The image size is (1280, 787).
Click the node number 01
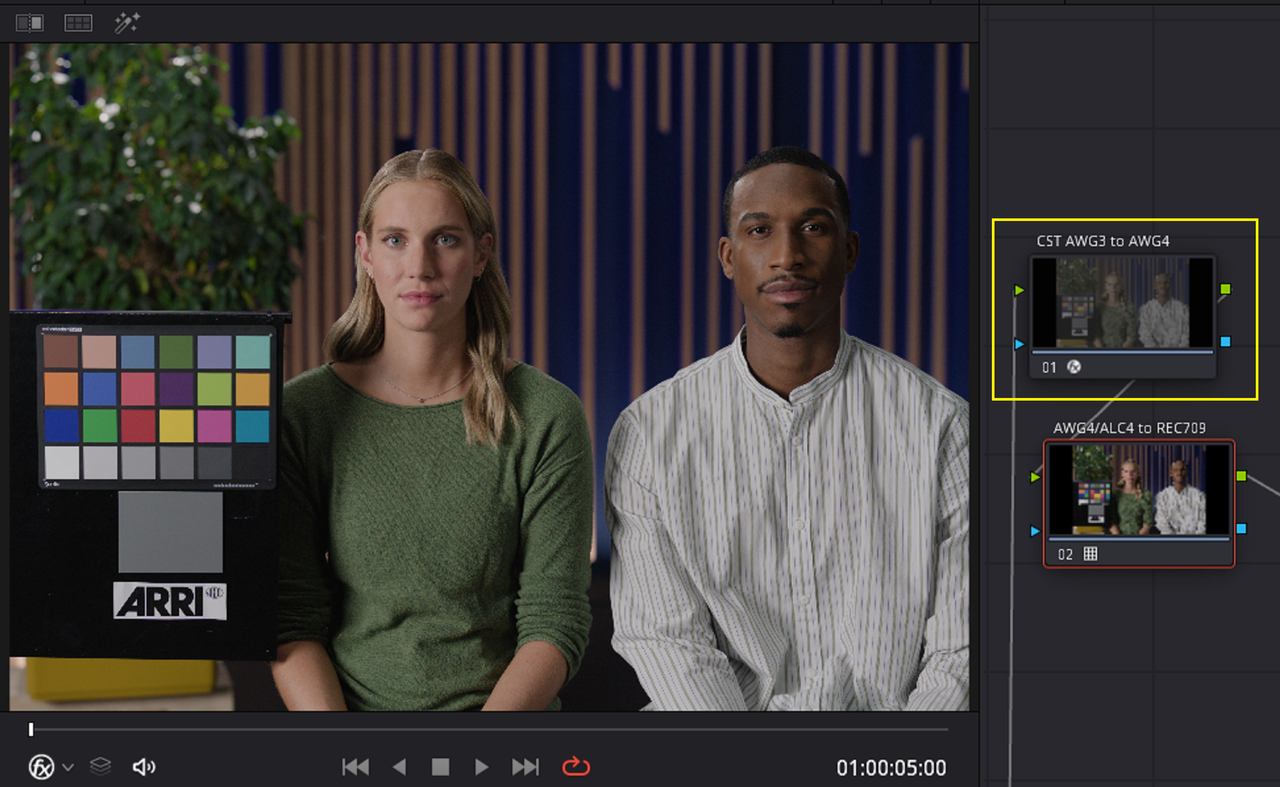[1049, 367]
